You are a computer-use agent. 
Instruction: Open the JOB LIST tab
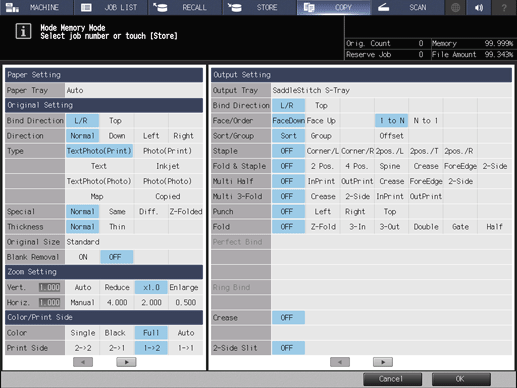(111, 7)
